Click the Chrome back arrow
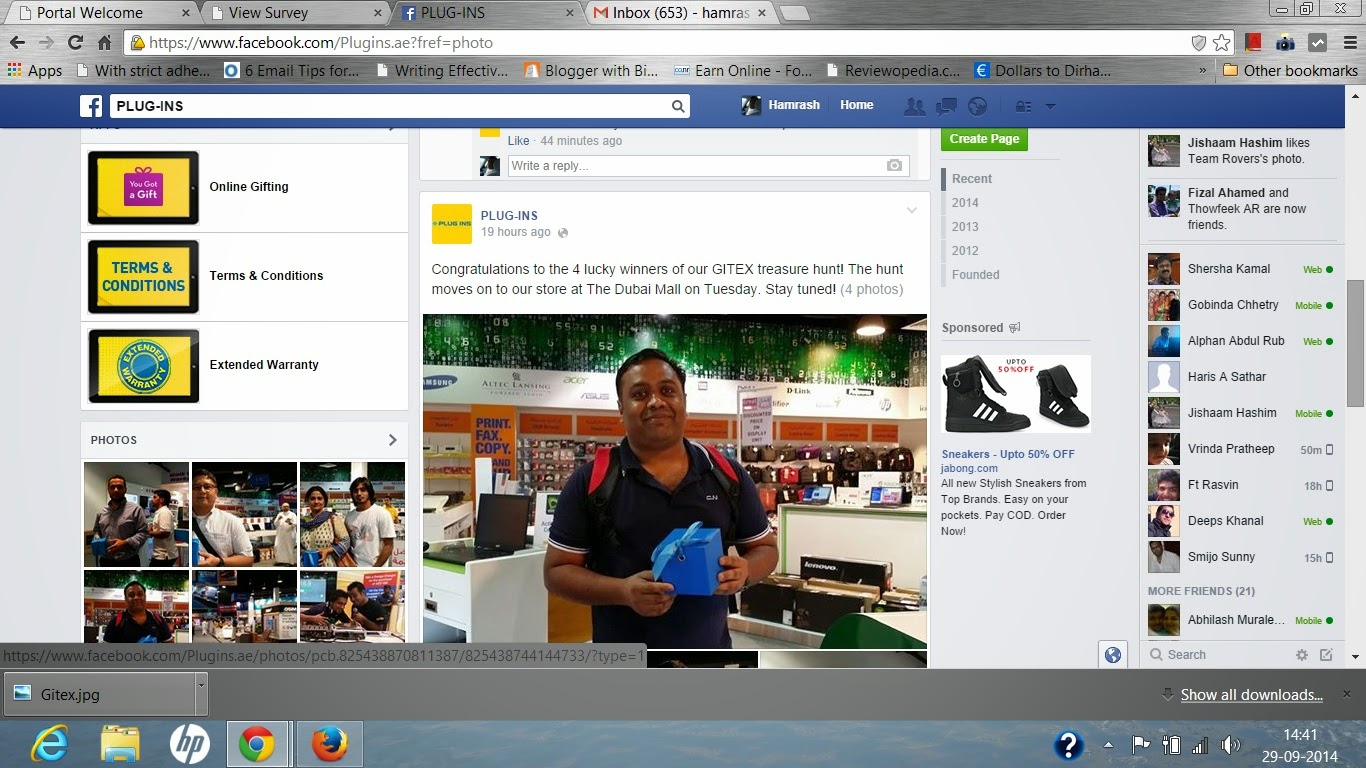The width and height of the screenshot is (1366, 768). point(17,43)
